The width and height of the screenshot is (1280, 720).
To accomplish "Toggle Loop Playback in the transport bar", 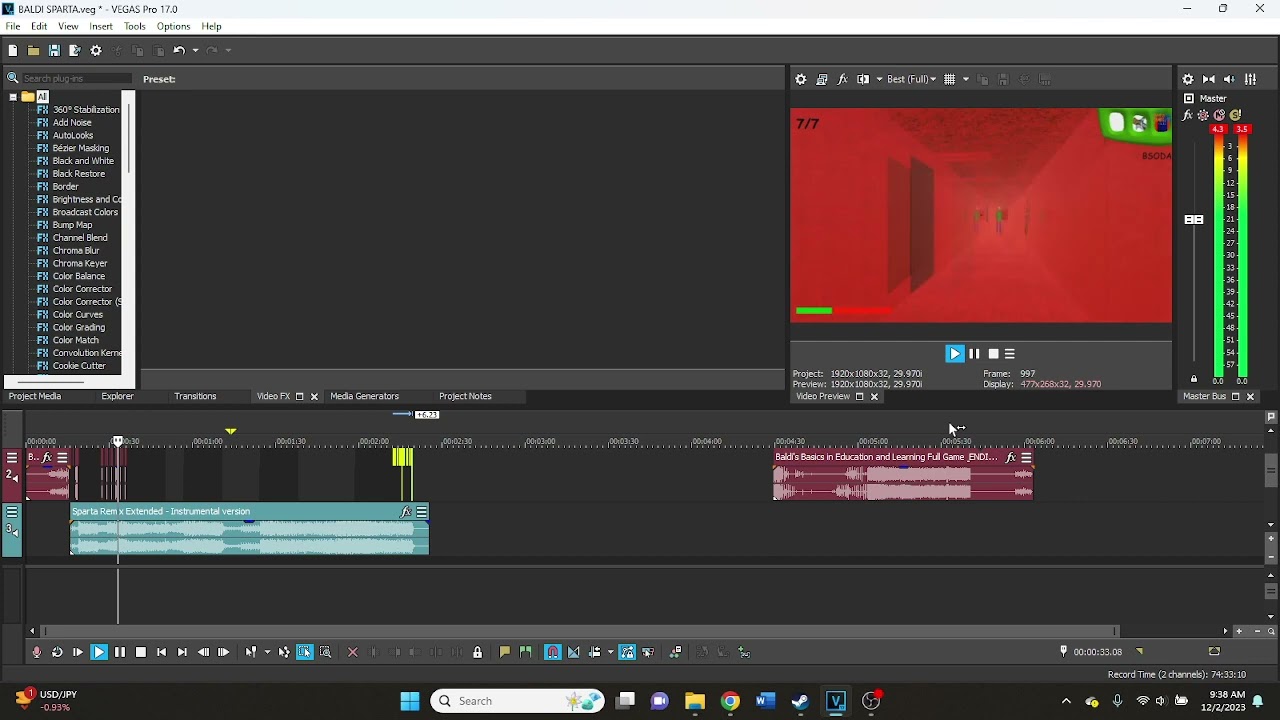I will (57, 652).
